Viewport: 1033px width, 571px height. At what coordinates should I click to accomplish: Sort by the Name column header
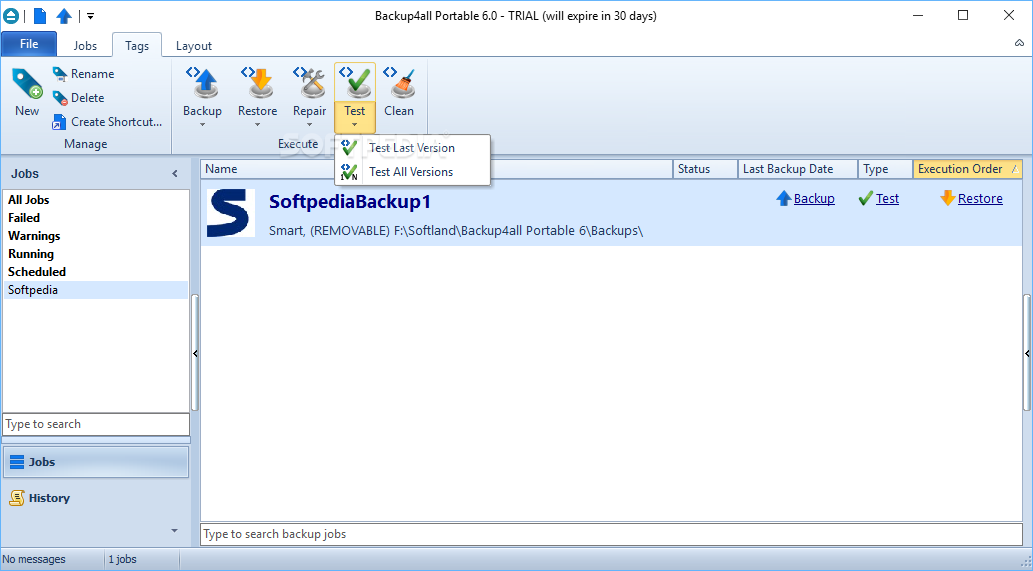[x=437, y=169]
